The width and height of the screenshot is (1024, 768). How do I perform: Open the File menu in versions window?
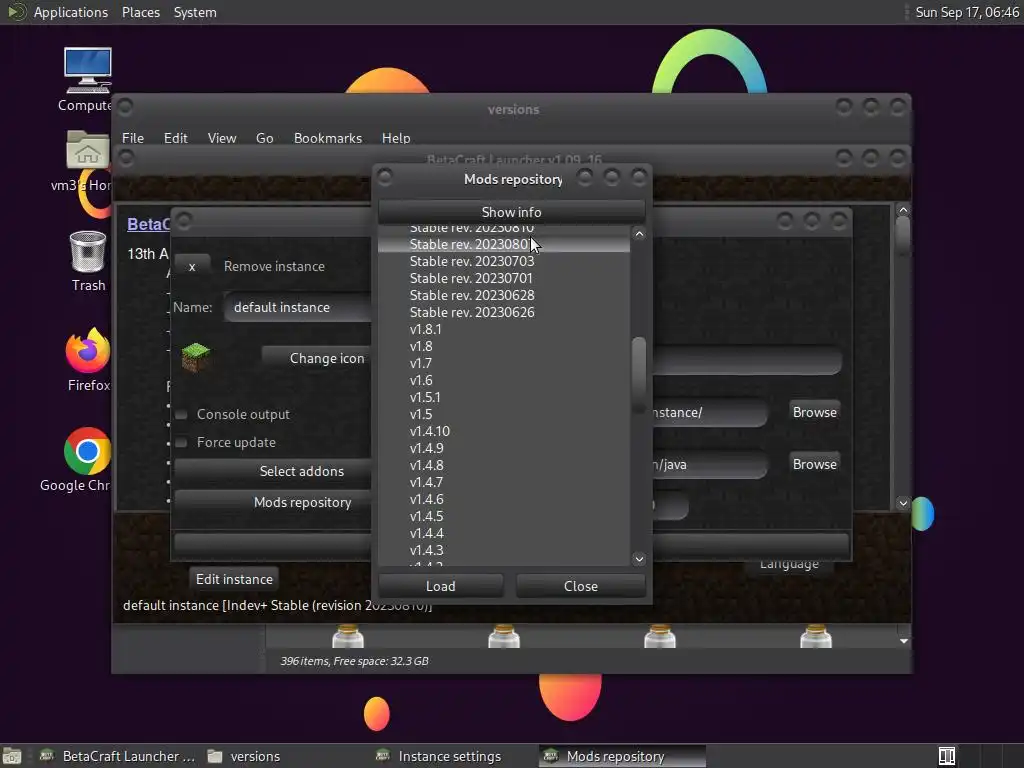pyautogui.click(x=133, y=138)
